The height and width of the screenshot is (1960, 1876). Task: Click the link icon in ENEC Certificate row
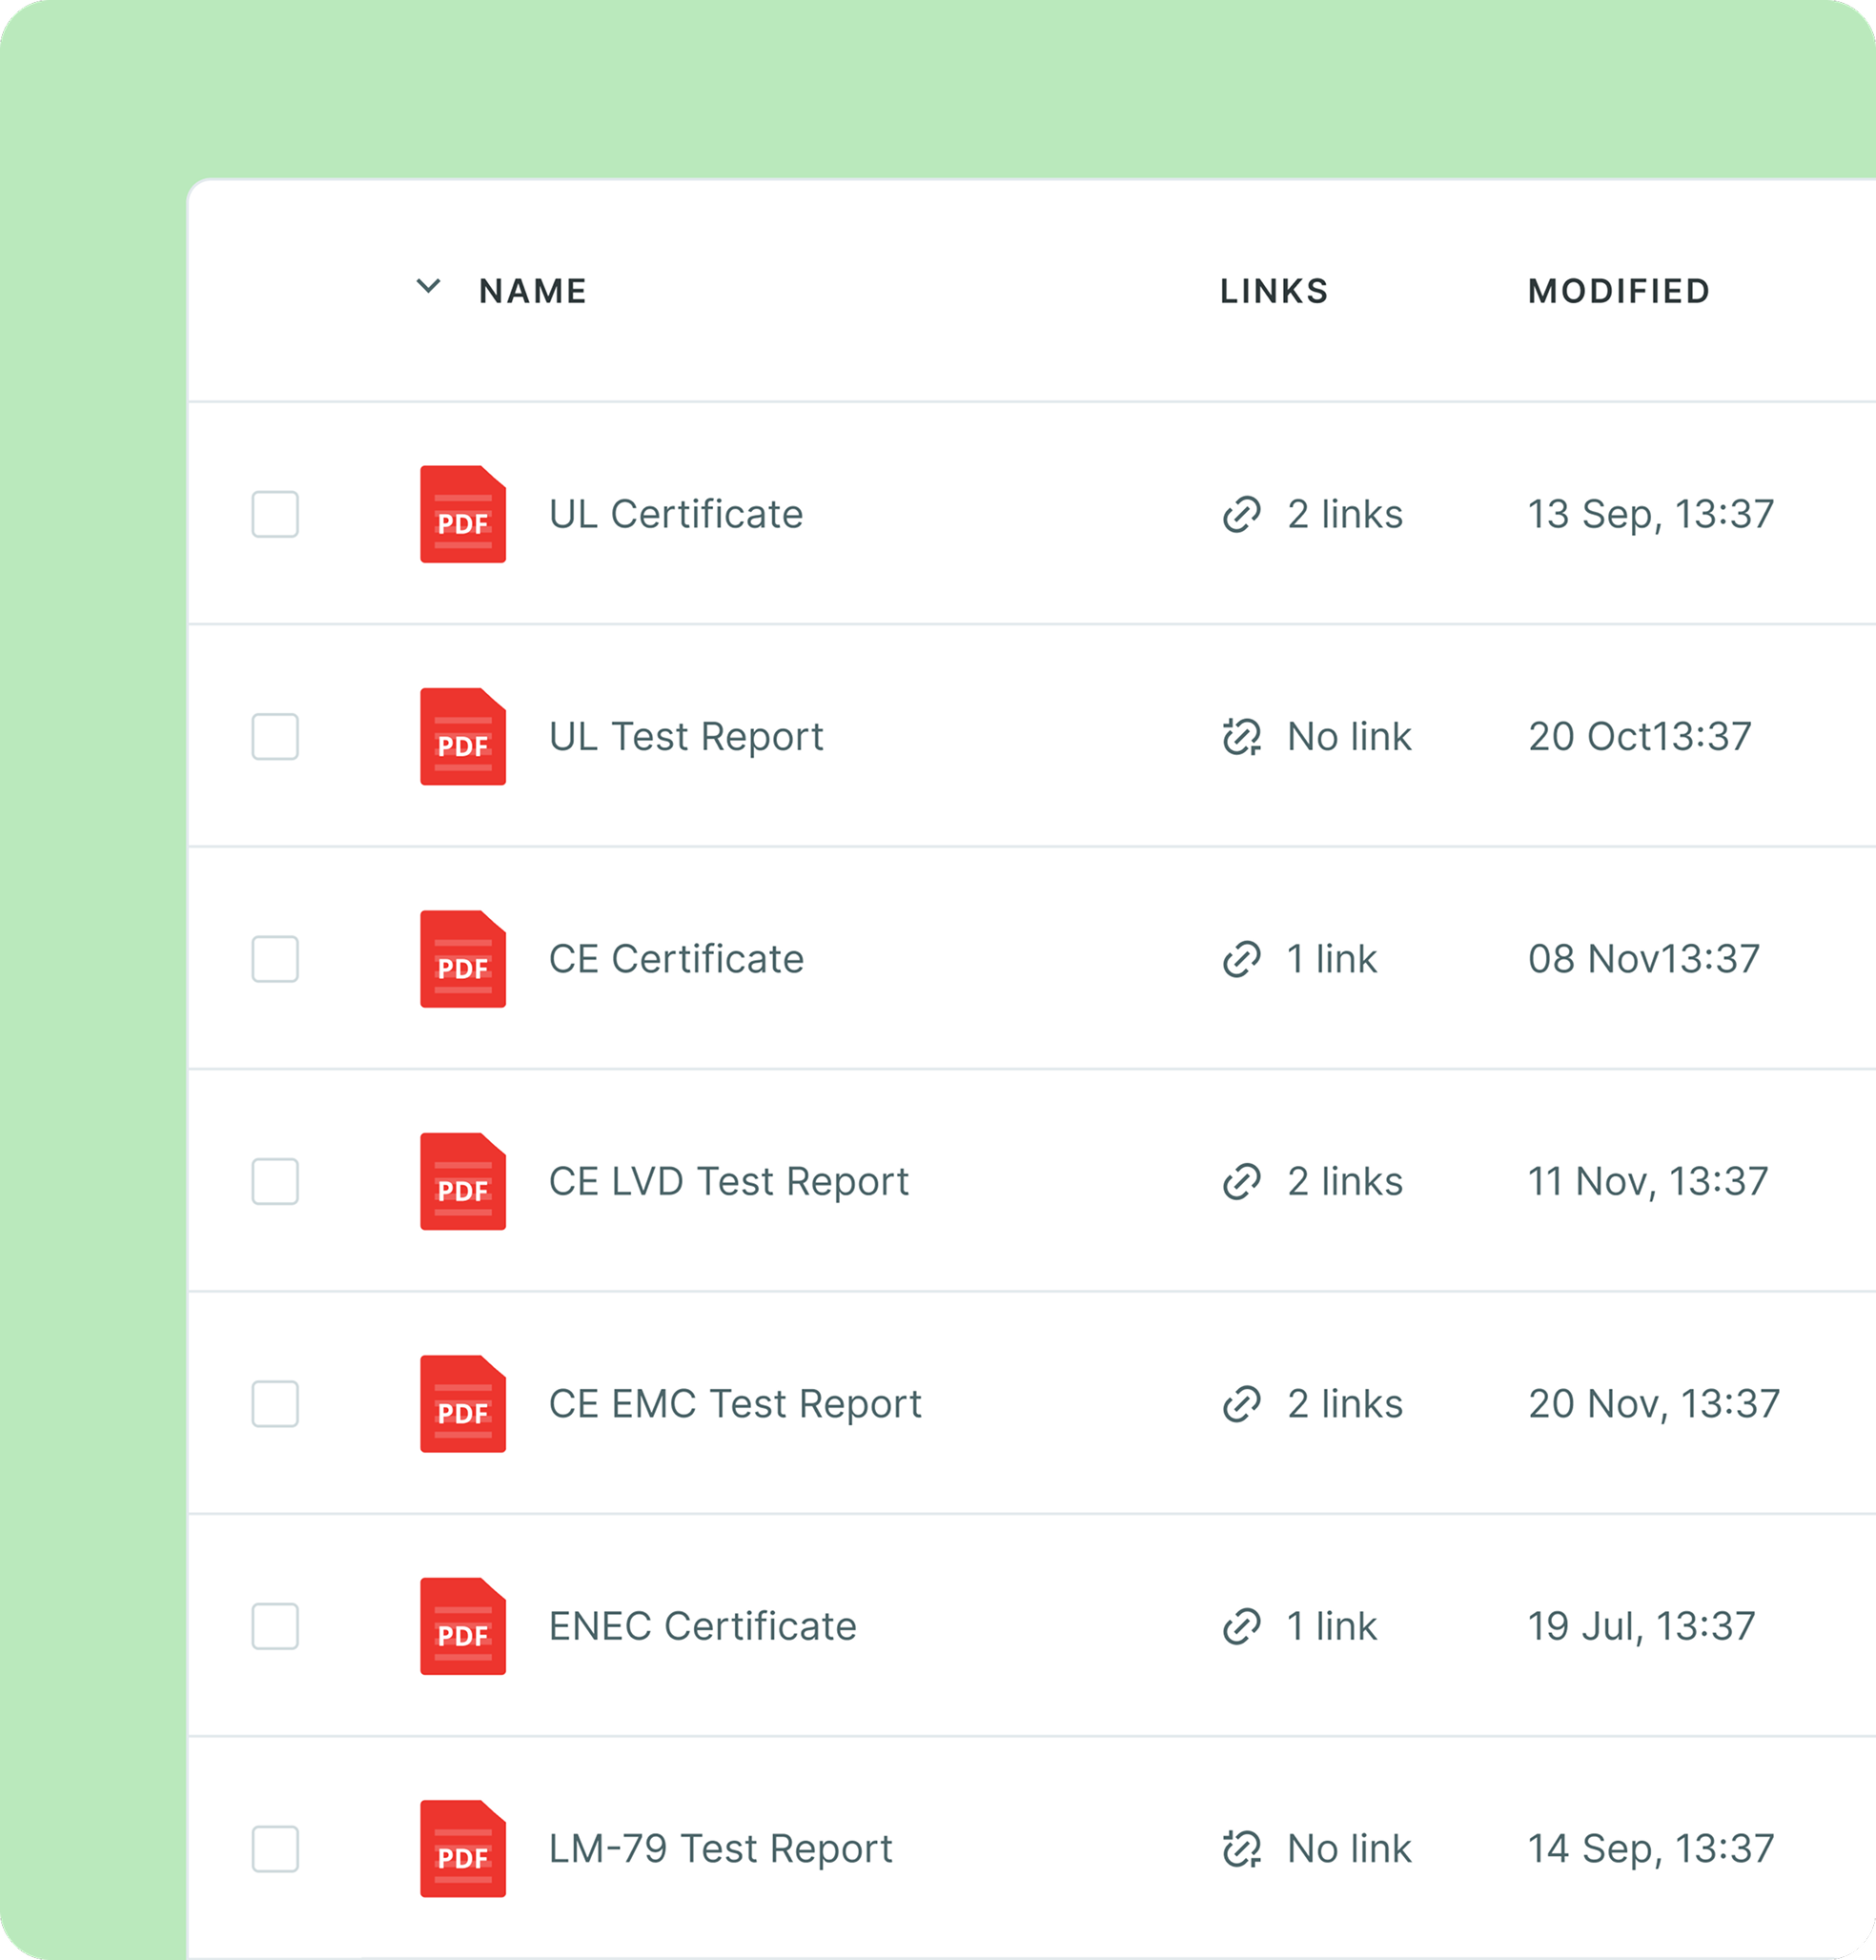point(1242,1627)
